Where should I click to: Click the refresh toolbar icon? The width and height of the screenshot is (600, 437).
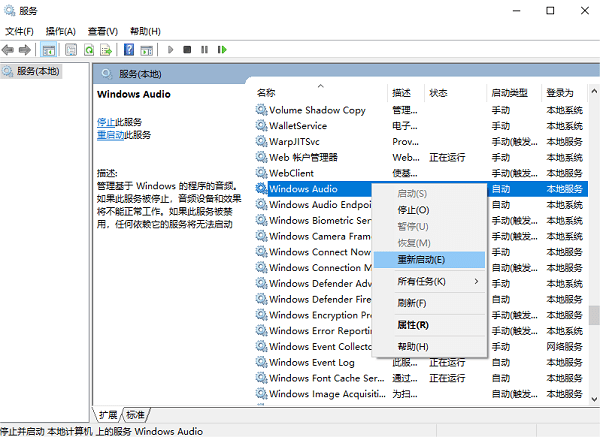click(x=89, y=49)
